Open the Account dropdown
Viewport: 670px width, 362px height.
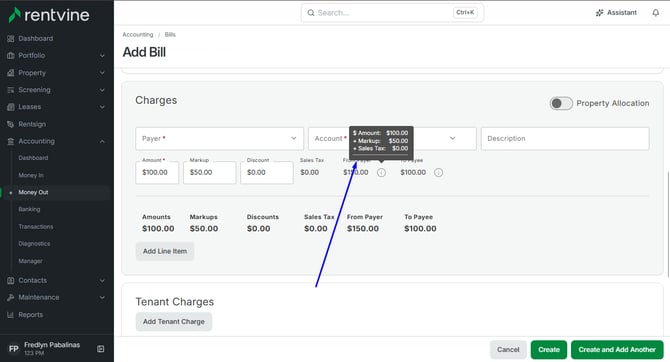392,138
